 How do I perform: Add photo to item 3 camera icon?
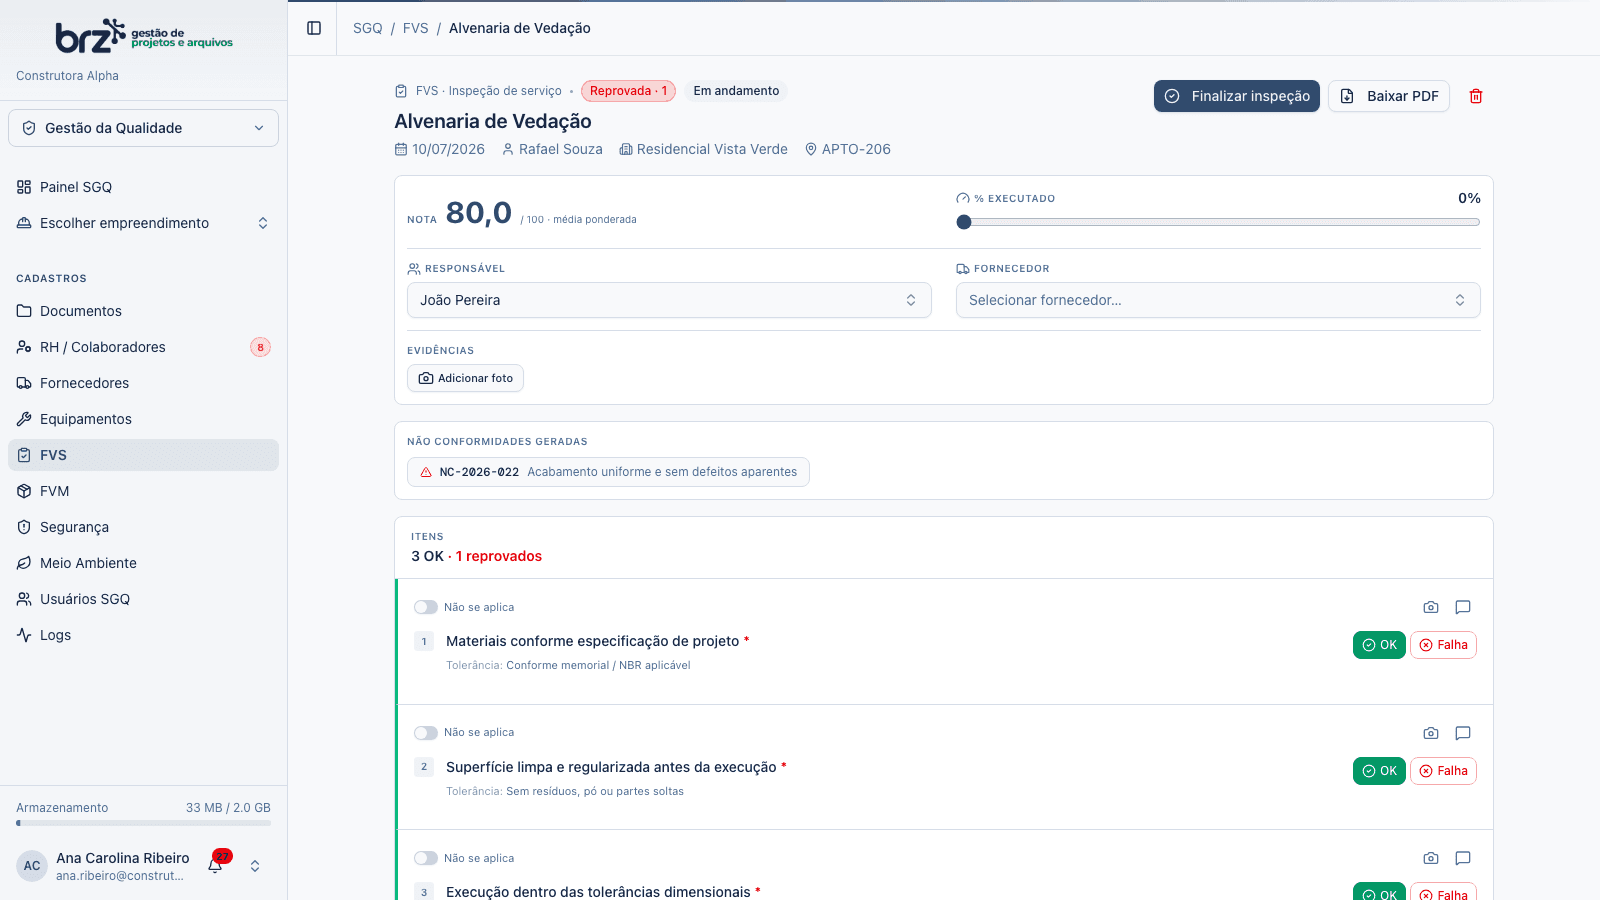(x=1431, y=858)
